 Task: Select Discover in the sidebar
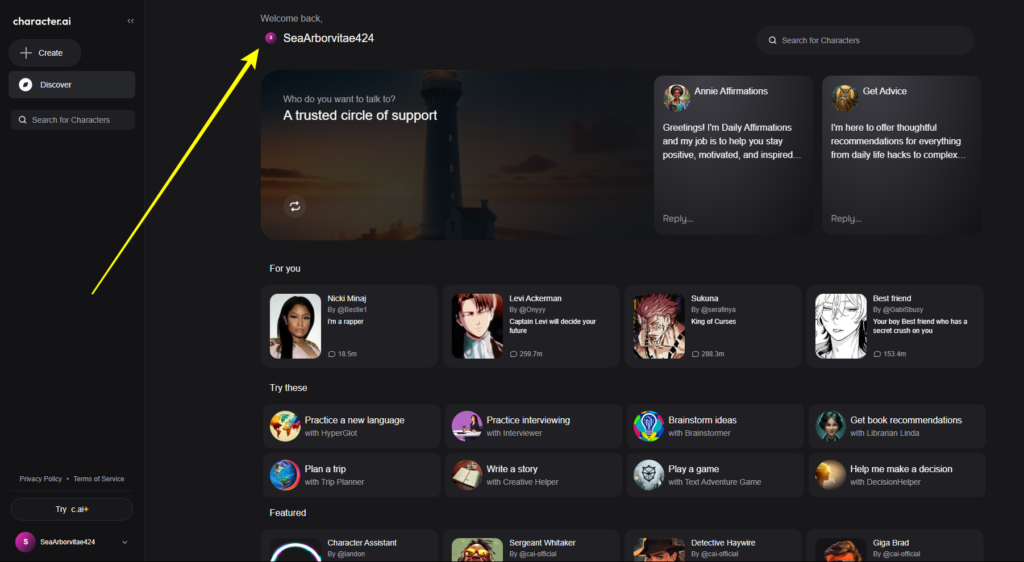coord(72,84)
